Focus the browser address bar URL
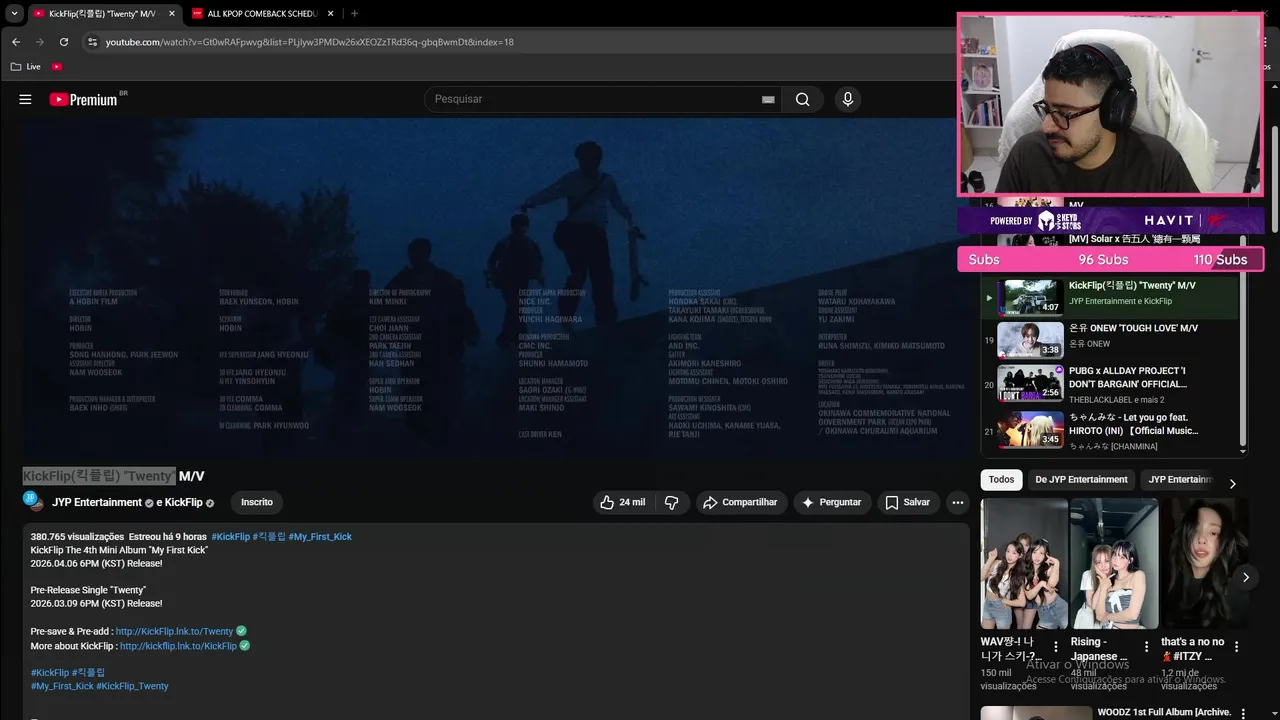 click(x=310, y=42)
